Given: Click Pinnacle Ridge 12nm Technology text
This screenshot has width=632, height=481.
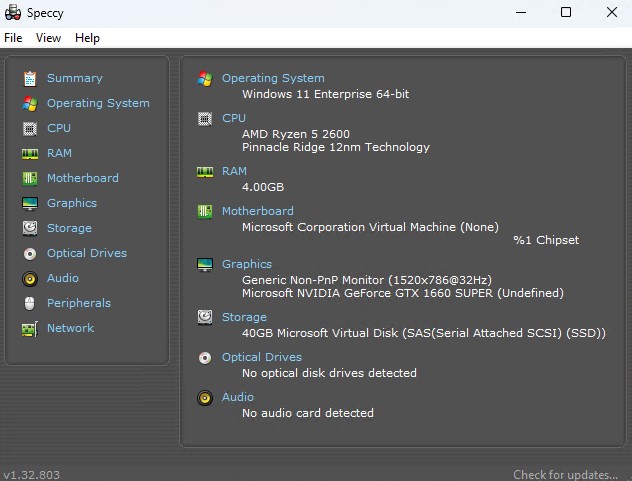Looking at the screenshot, I should 336,147.
